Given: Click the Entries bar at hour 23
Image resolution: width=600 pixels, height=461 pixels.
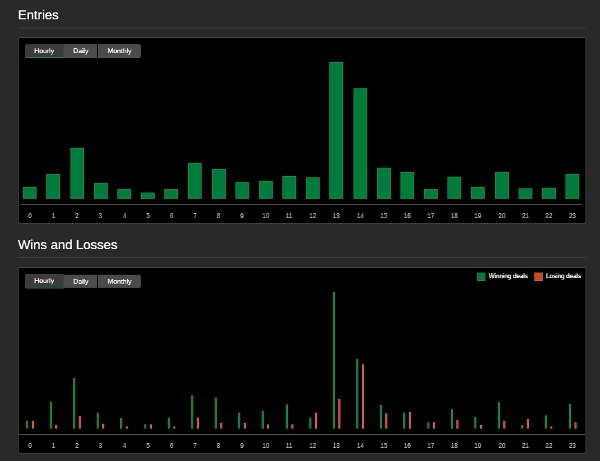Looking at the screenshot, I should point(572,186).
